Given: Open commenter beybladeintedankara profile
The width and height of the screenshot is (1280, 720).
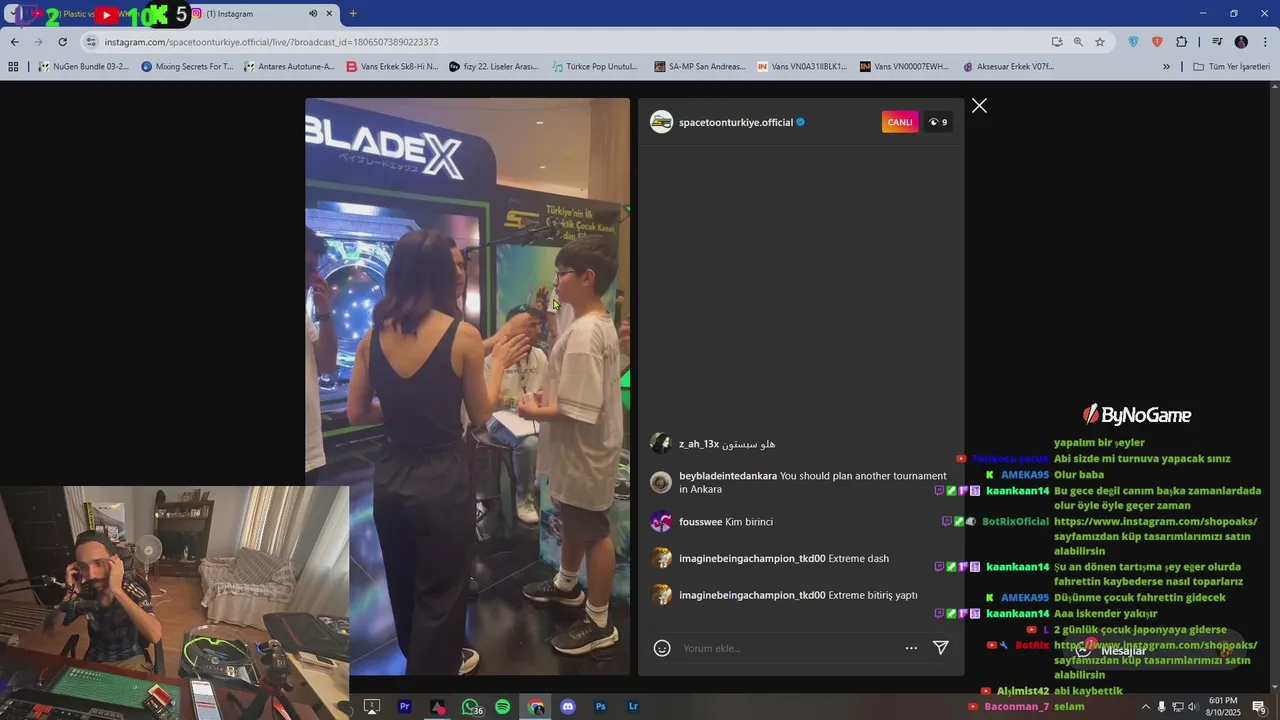Looking at the screenshot, I should (x=728, y=476).
